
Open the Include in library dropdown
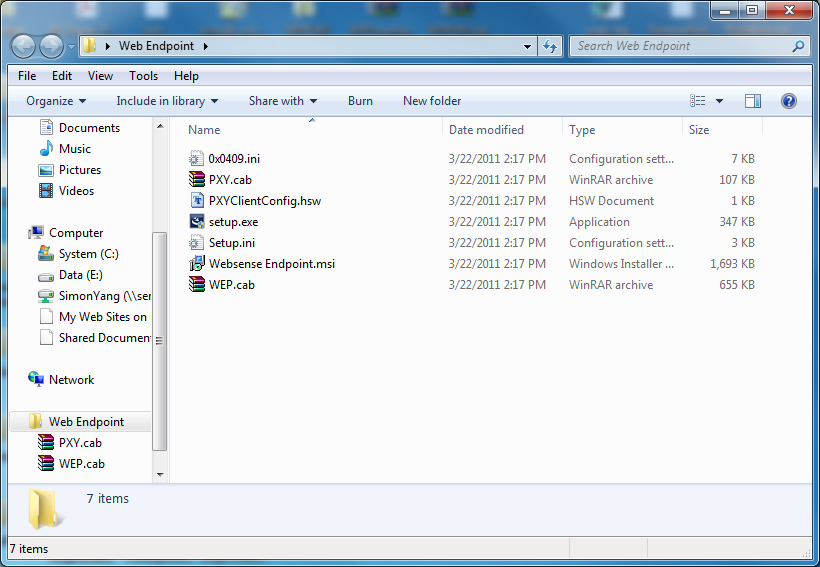coord(167,101)
